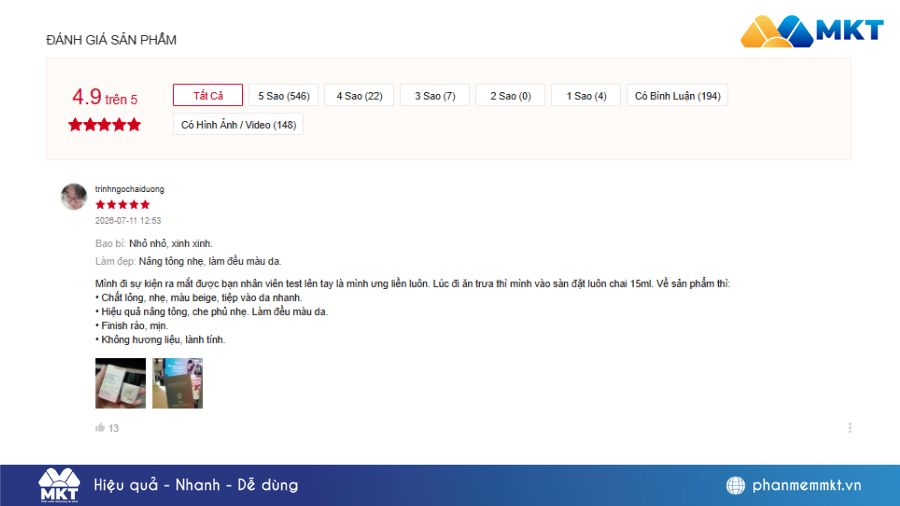Click the MKT logo at top right
The height and width of the screenshot is (506, 900).
pyautogui.click(x=812, y=30)
